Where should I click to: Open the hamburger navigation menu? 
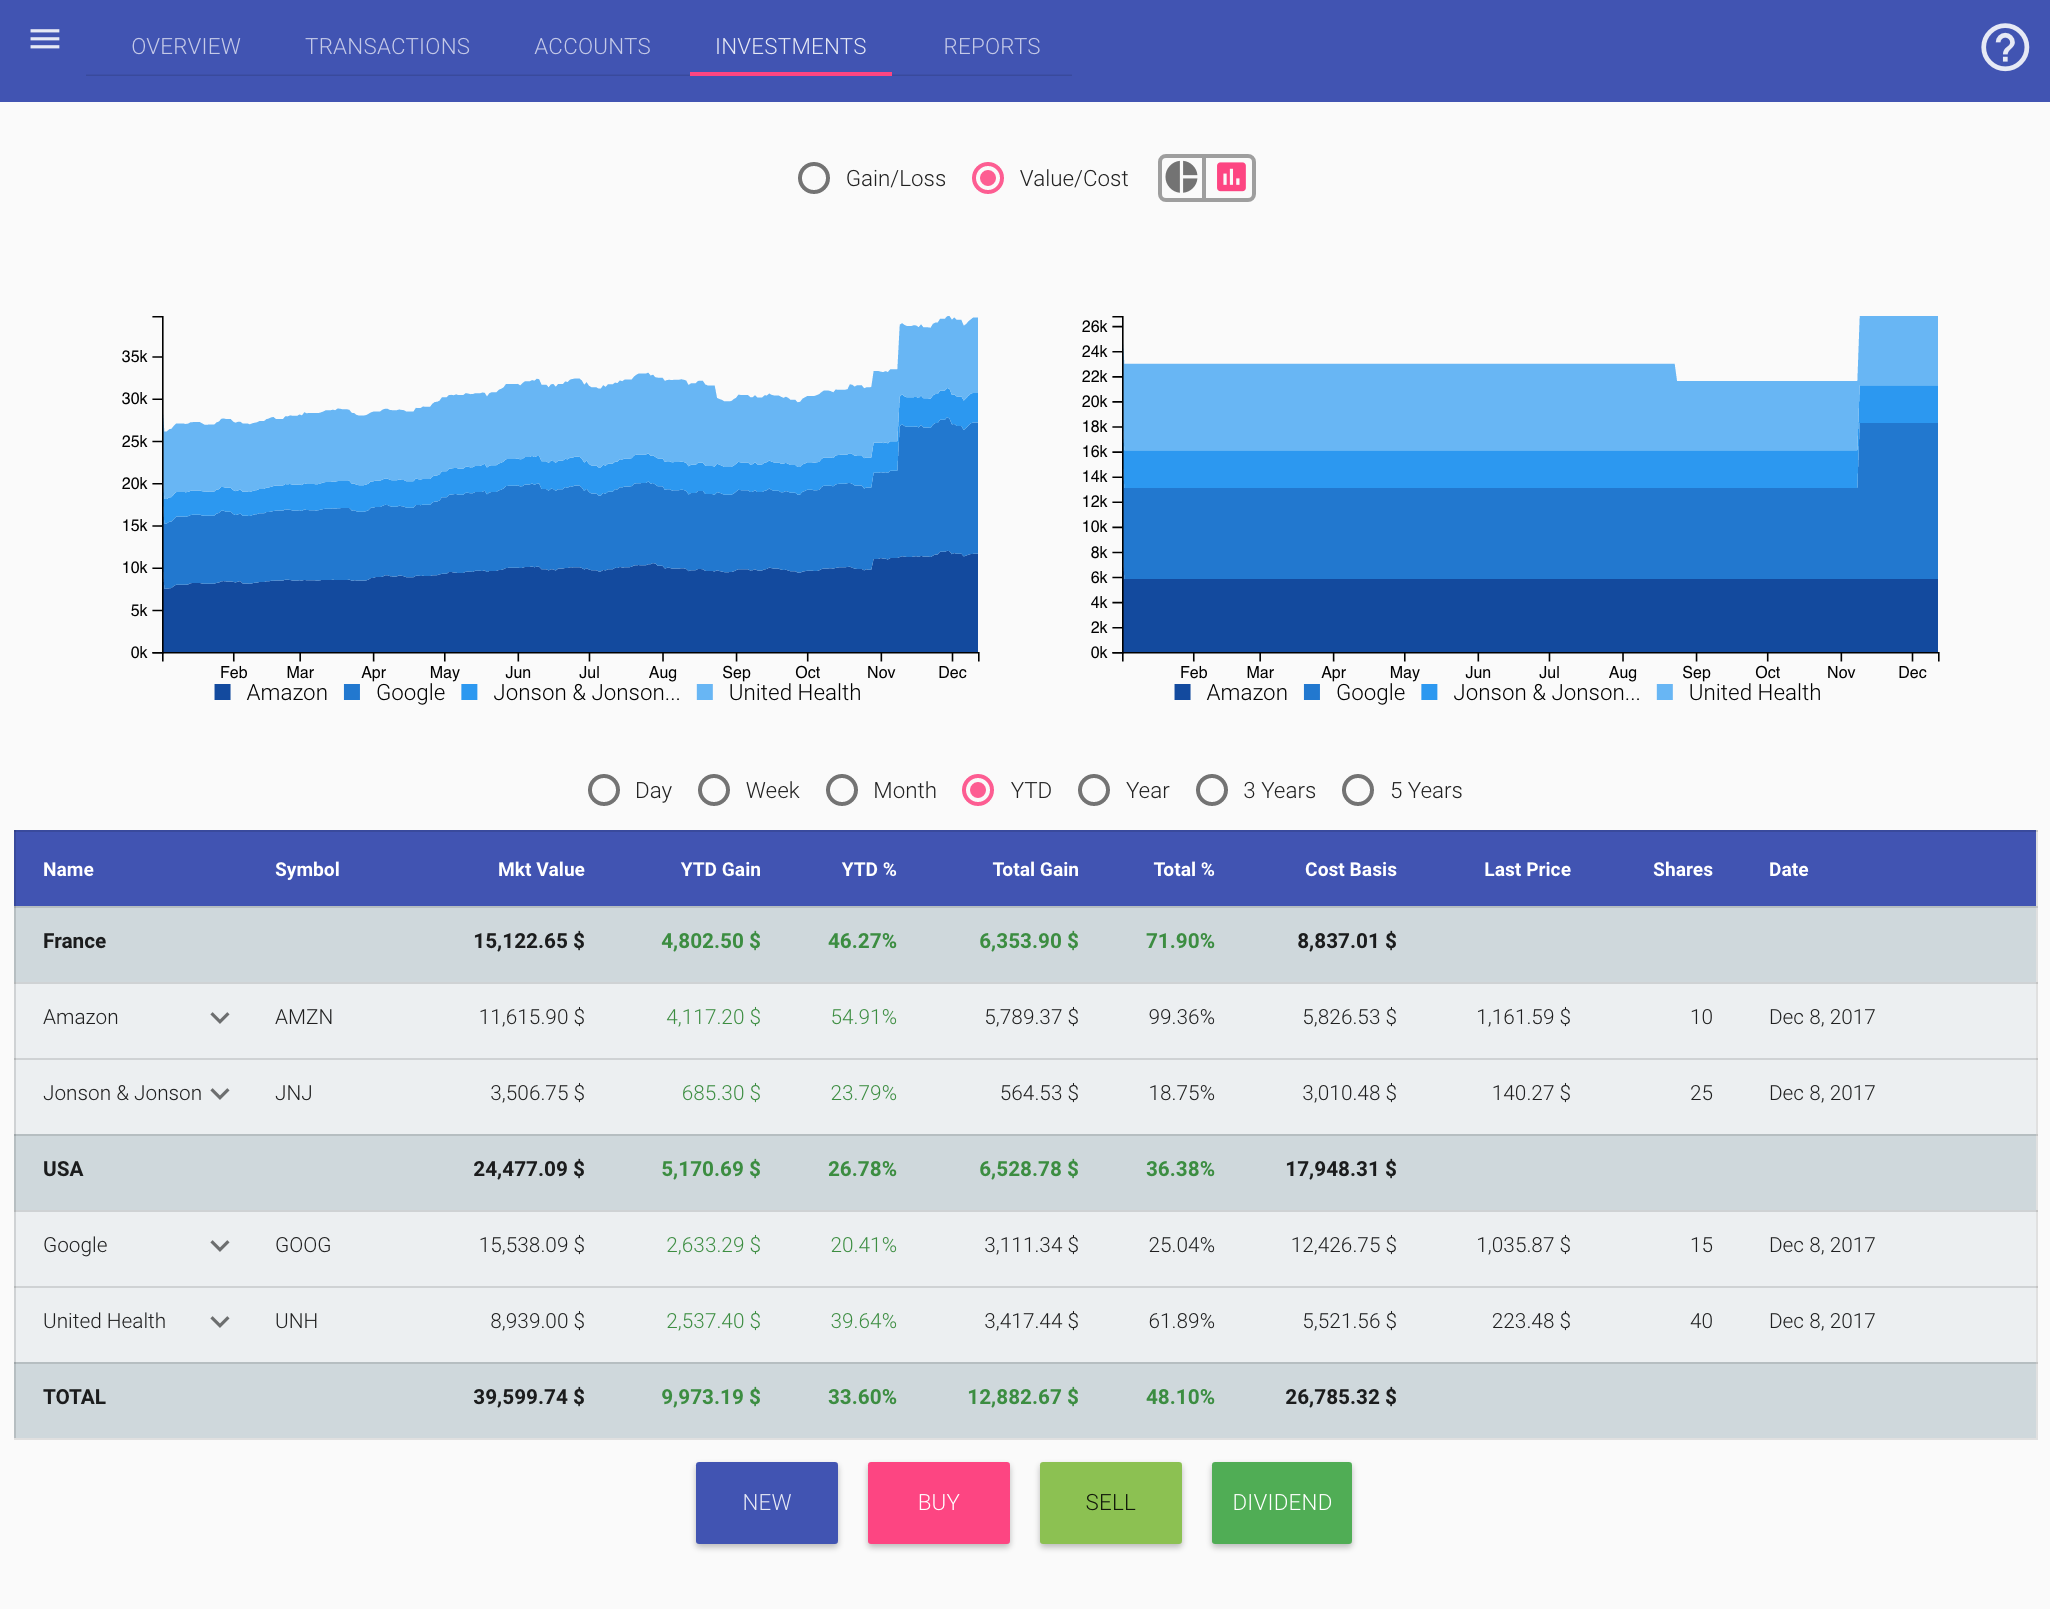pos(45,38)
